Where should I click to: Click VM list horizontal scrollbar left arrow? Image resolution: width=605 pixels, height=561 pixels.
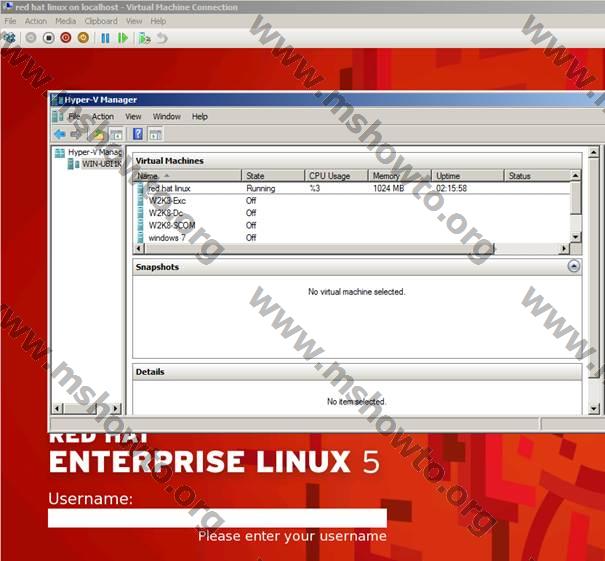tap(139, 248)
